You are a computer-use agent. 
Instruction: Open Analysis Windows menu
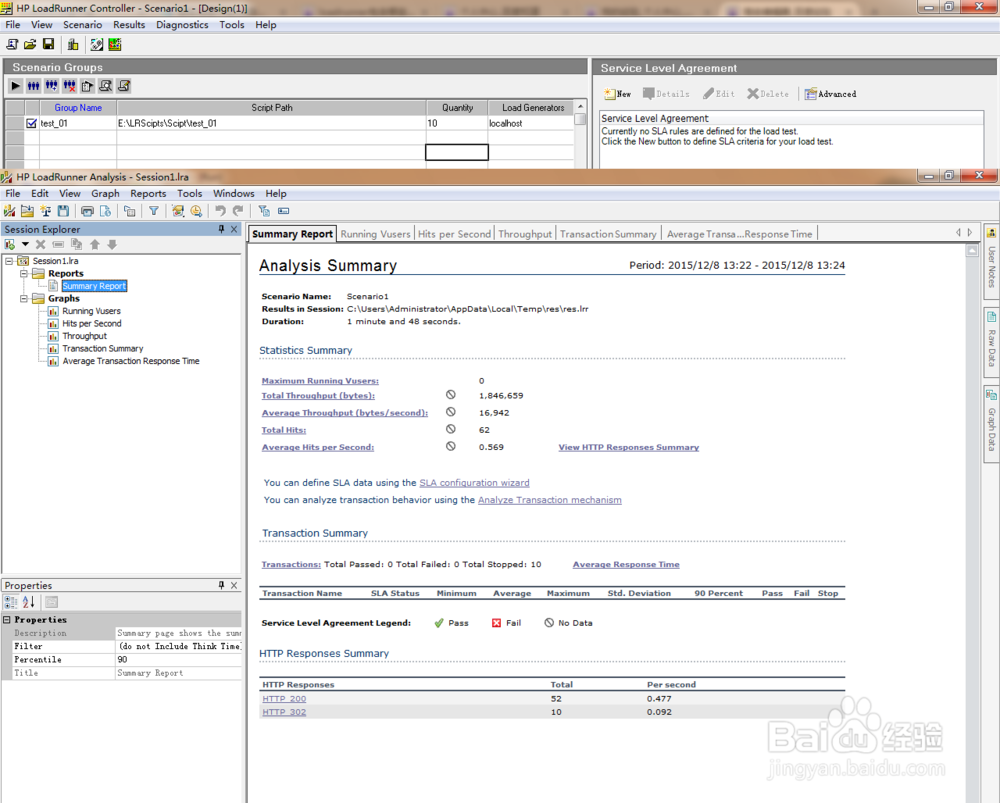click(x=233, y=193)
